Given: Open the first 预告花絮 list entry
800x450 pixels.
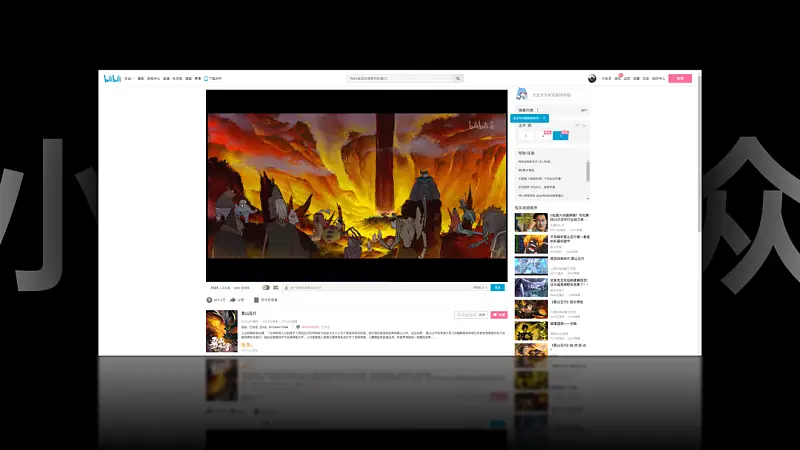Looking at the screenshot, I should click(x=535, y=162).
